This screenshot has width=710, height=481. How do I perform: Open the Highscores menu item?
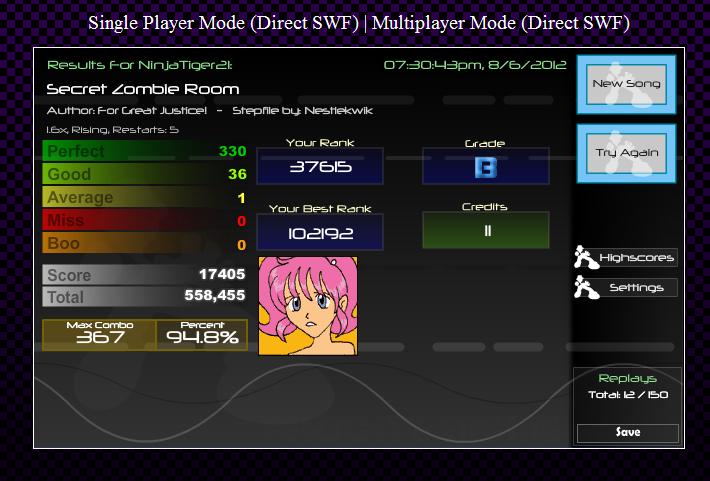click(636, 257)
